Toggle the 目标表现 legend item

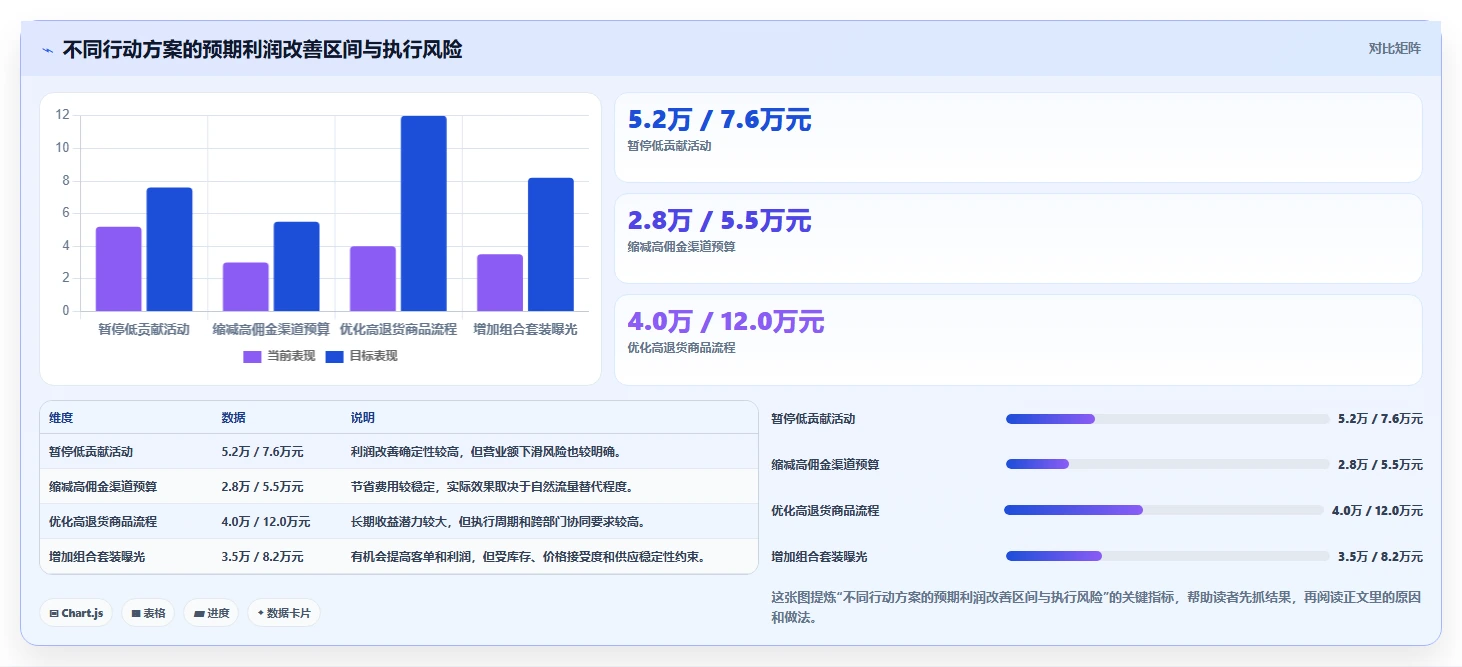[x=362, y=356]
